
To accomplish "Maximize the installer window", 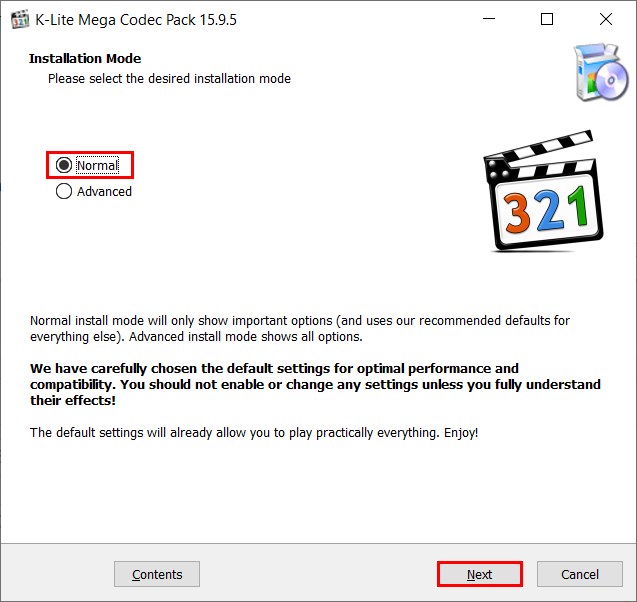I will (547, 19).
